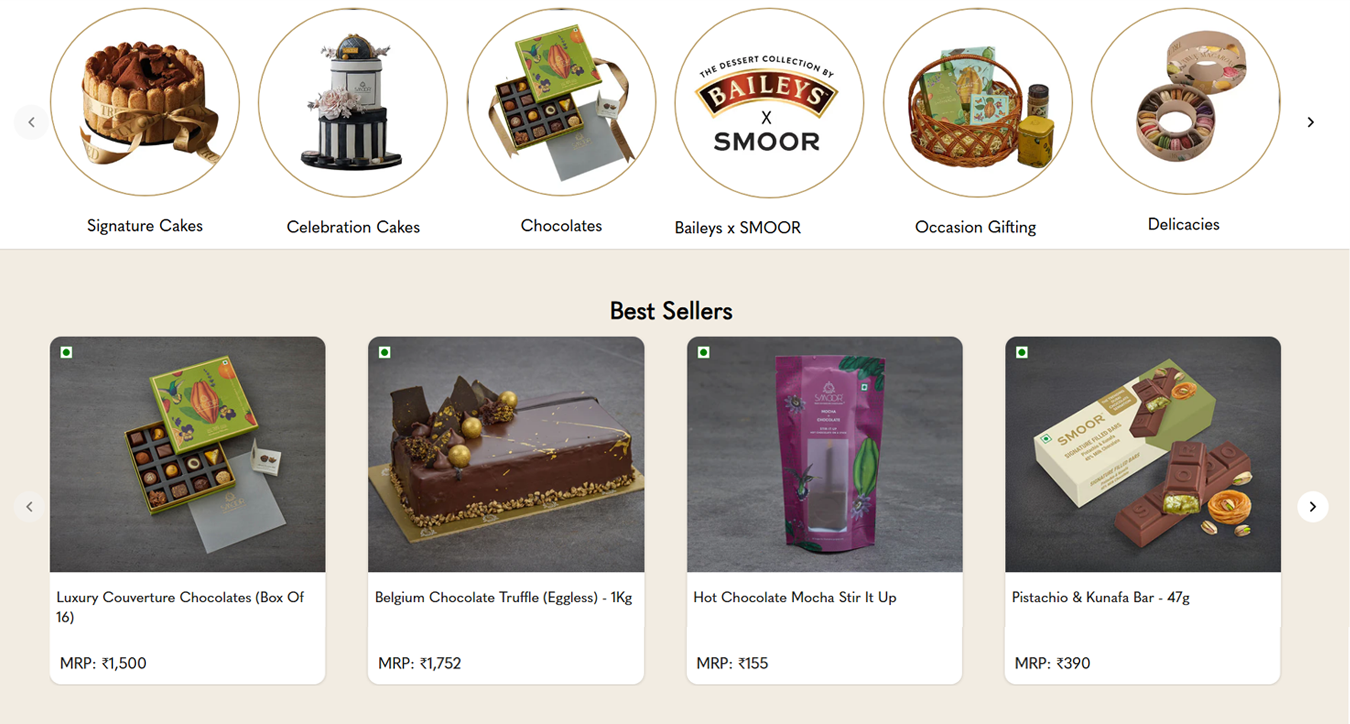
Task: Open the Signature Cakes category circle image
Action: (x=145, y=102)
